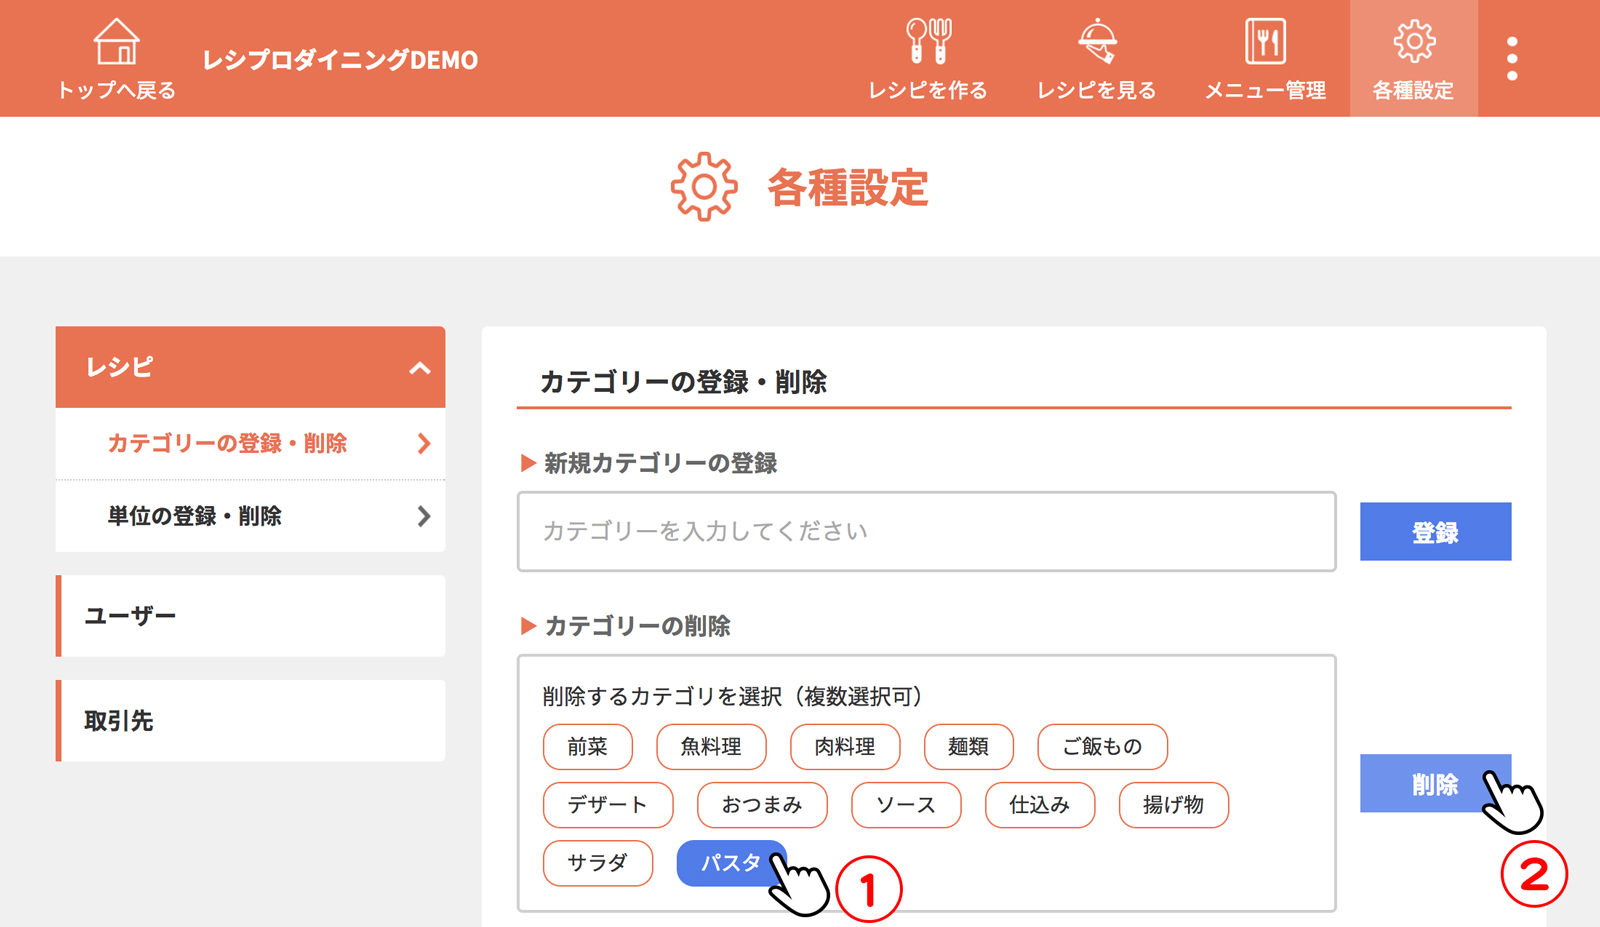Screen dimensions: 1600x927
Task: Click the home icon to return to top
Action: (x=116, y=43)
